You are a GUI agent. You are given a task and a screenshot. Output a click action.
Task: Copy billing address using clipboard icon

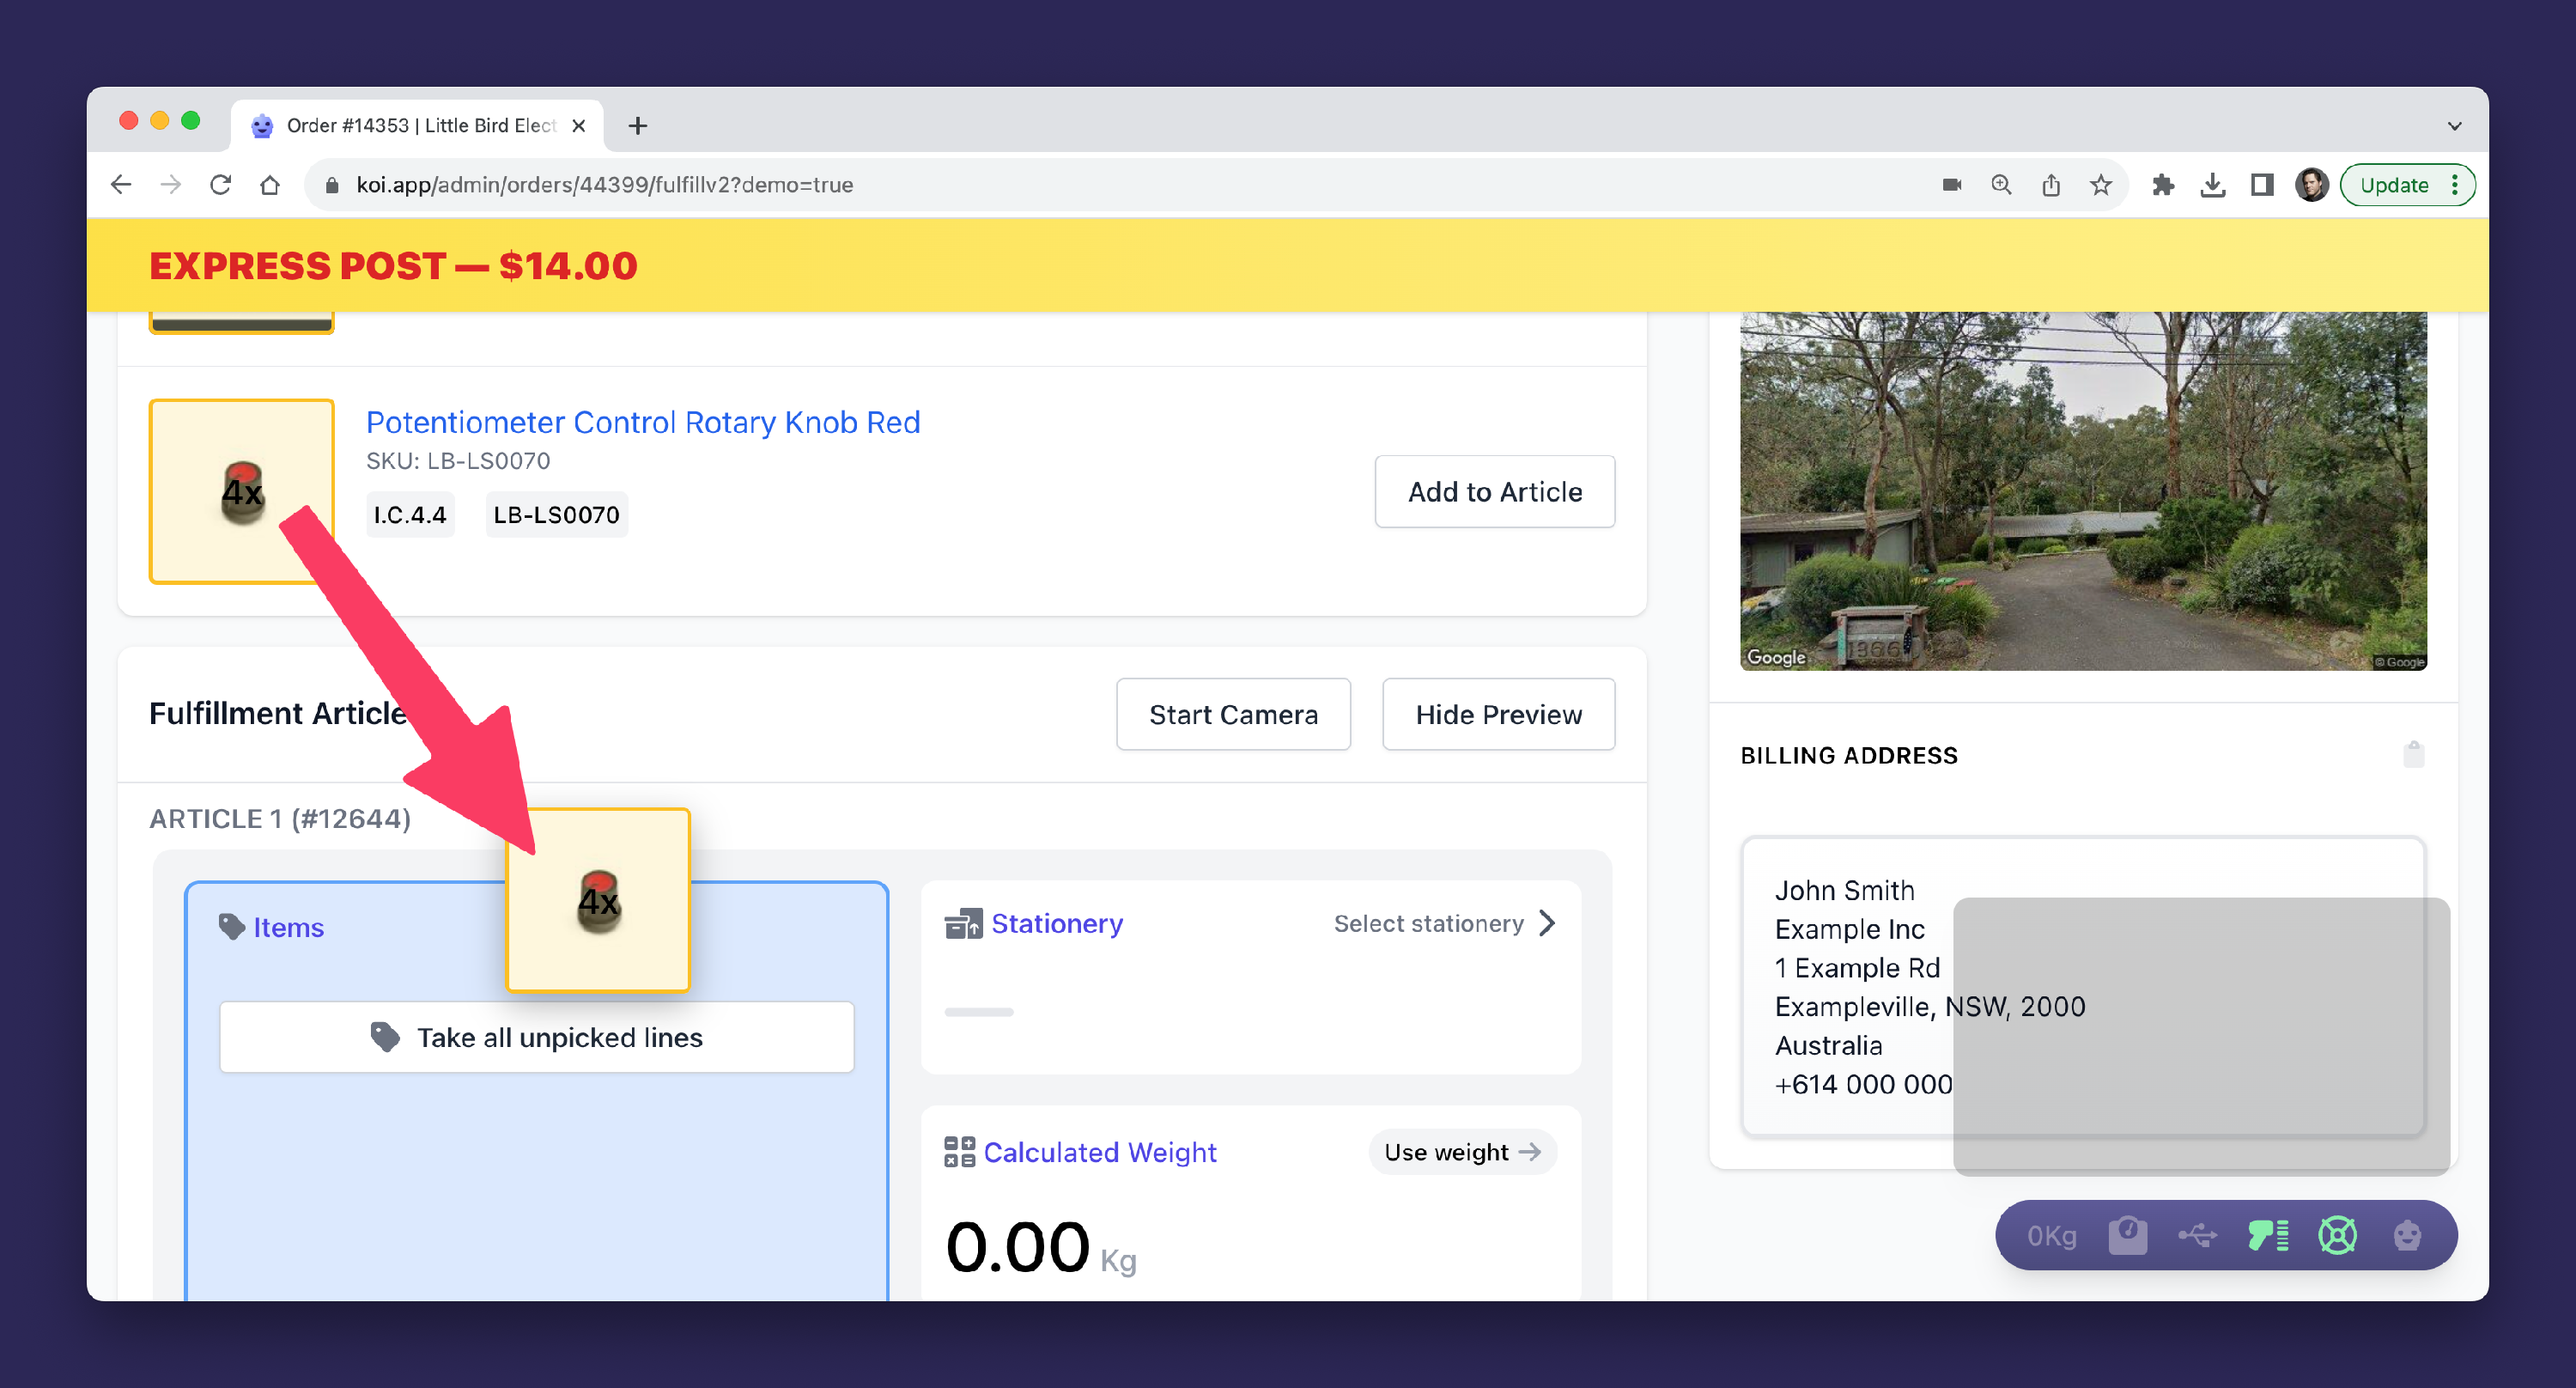2413,754
